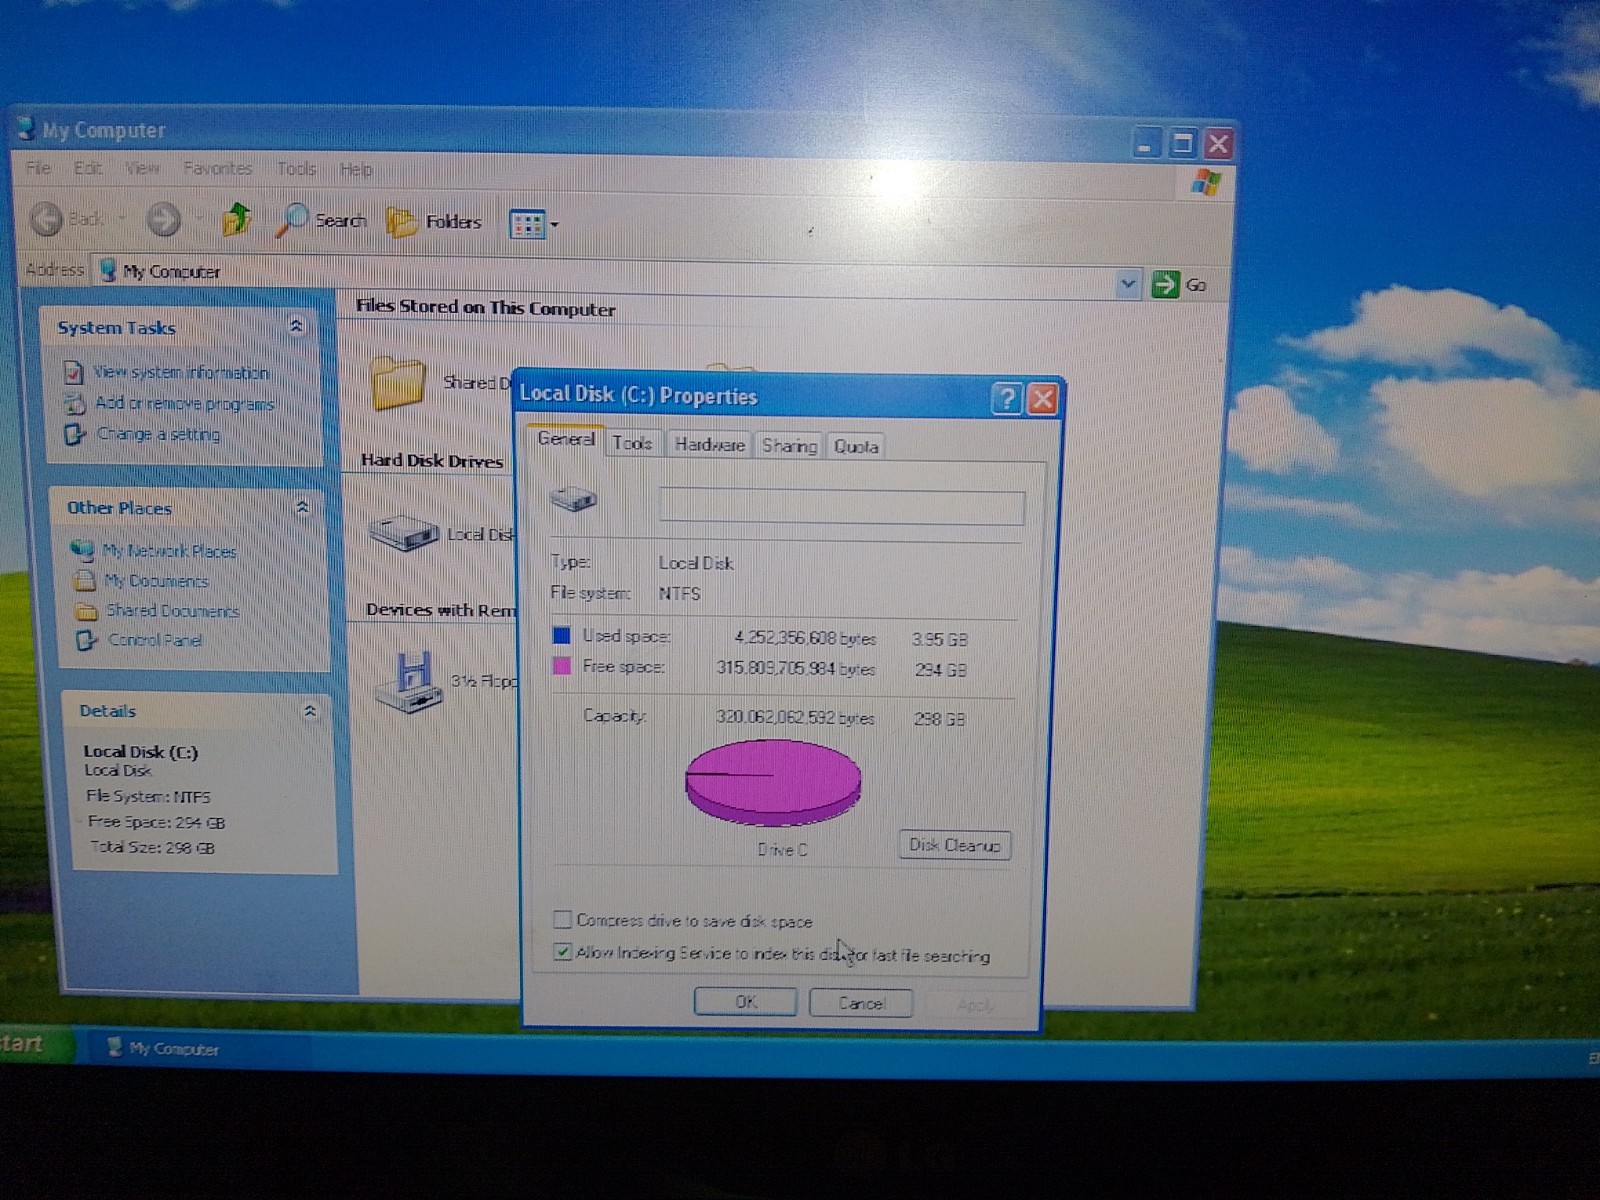Click the My Documents sidebar icon
Screen dimensions: 1600x1200
85,580
